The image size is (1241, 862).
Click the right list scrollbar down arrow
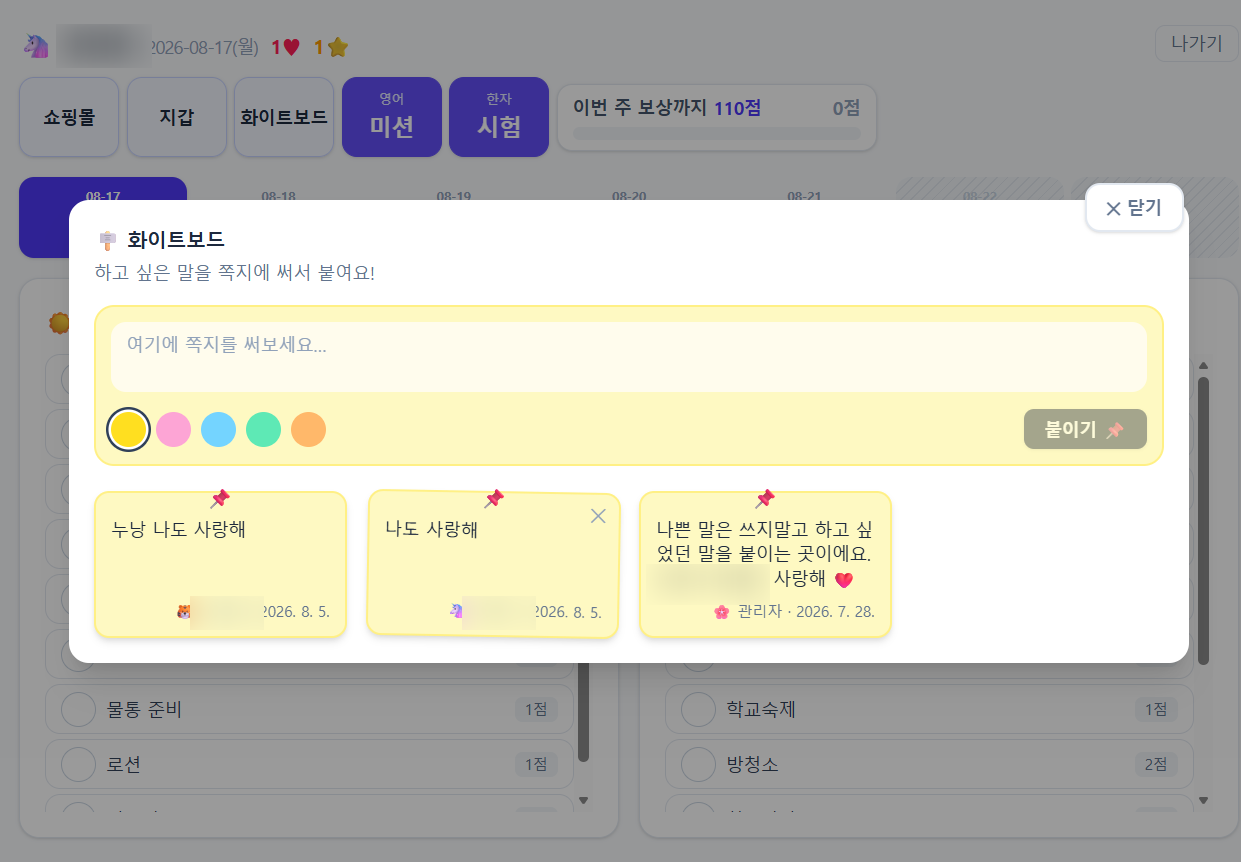(x=1203, y=800)
